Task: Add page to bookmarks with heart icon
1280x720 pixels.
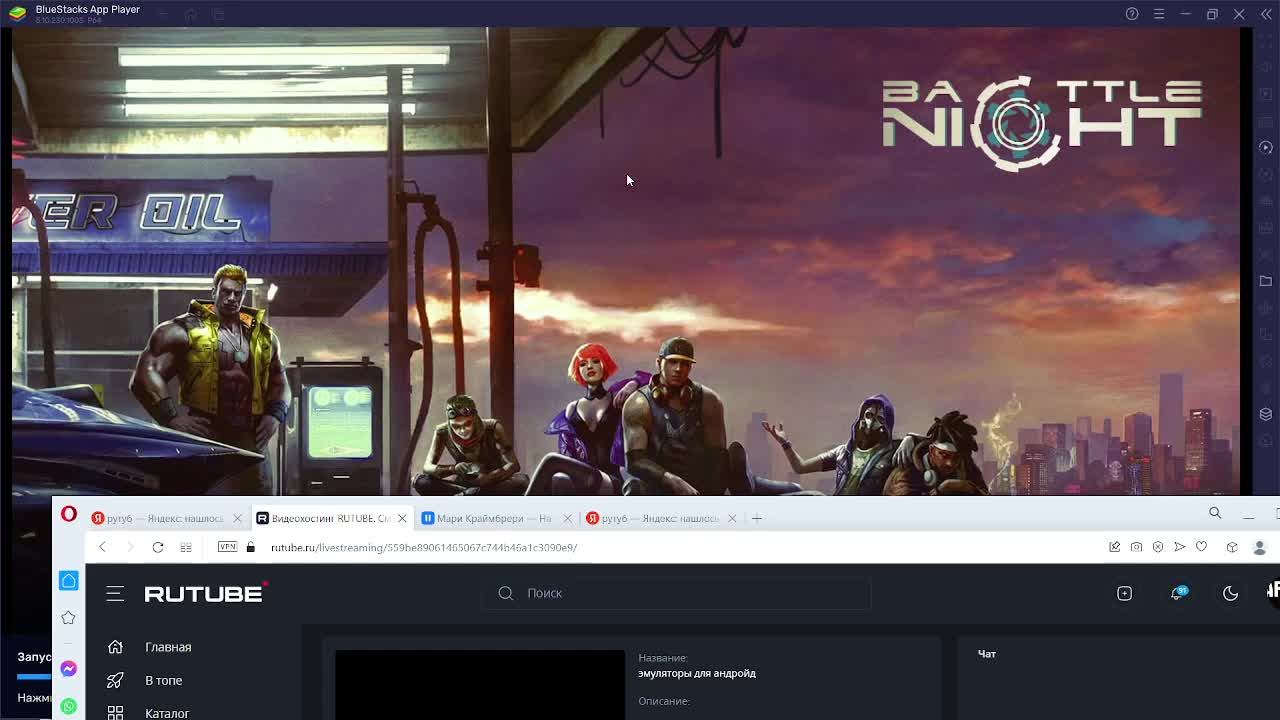Action: [1202, 547]
